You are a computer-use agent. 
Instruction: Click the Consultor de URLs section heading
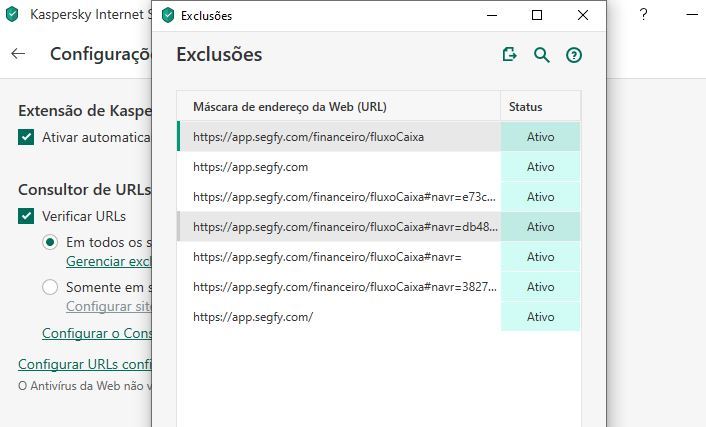85,190
